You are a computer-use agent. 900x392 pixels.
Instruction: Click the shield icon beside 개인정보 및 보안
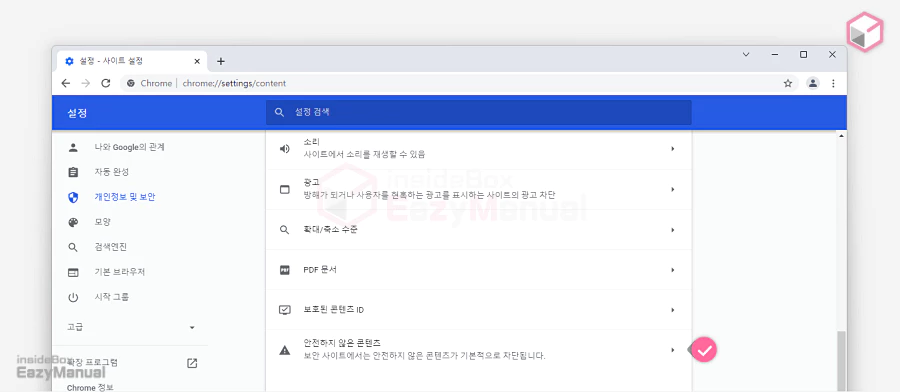point(73,197)
